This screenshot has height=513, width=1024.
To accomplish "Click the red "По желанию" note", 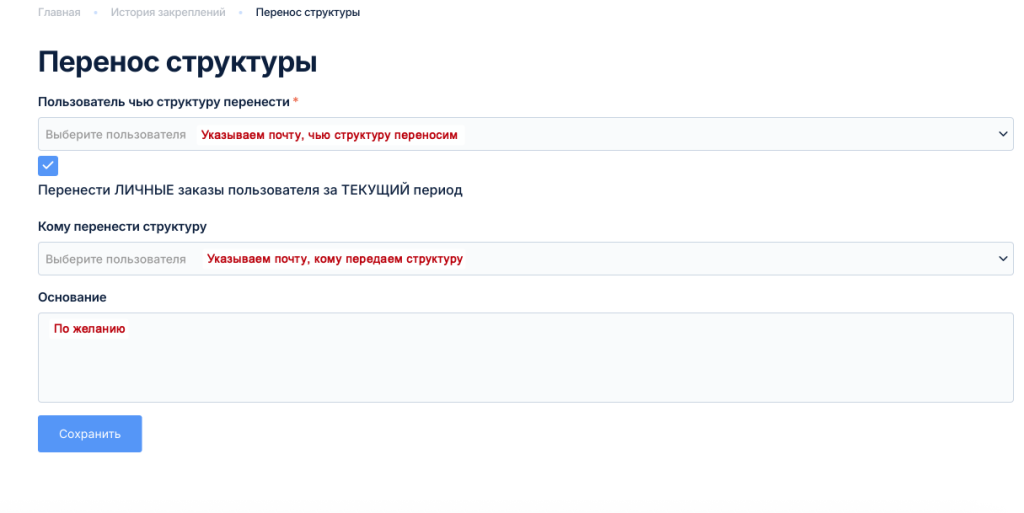I will [89, 328].
